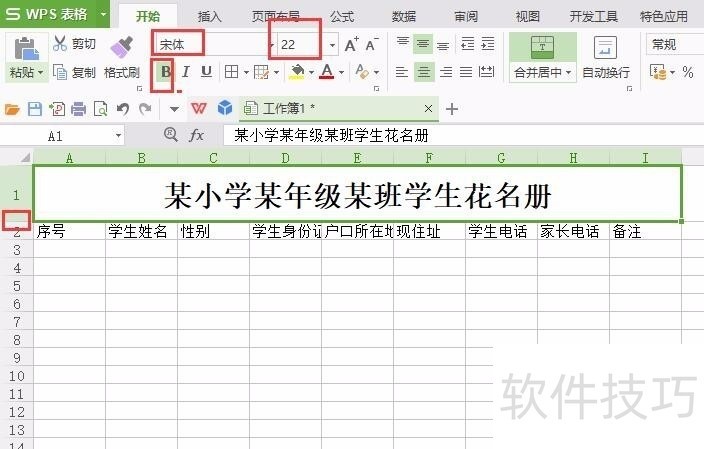Click the distributed alignment icon
The image size is (704, 449).
[486, 71]
